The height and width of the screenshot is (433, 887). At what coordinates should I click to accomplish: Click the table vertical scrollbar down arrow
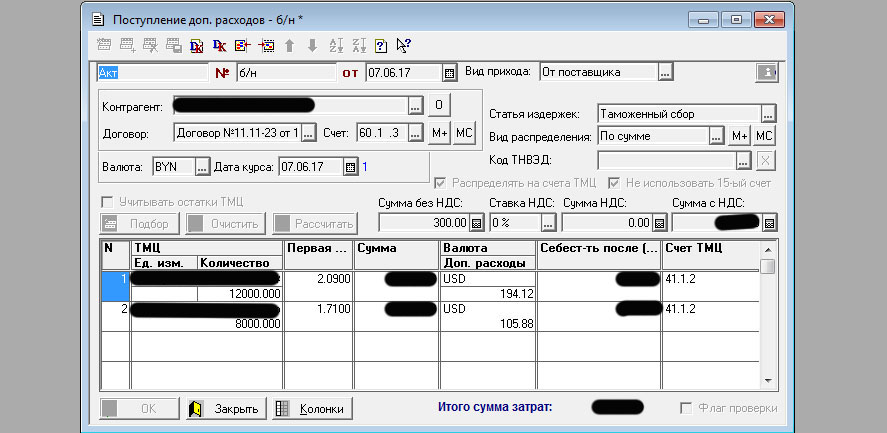point(767,381)
